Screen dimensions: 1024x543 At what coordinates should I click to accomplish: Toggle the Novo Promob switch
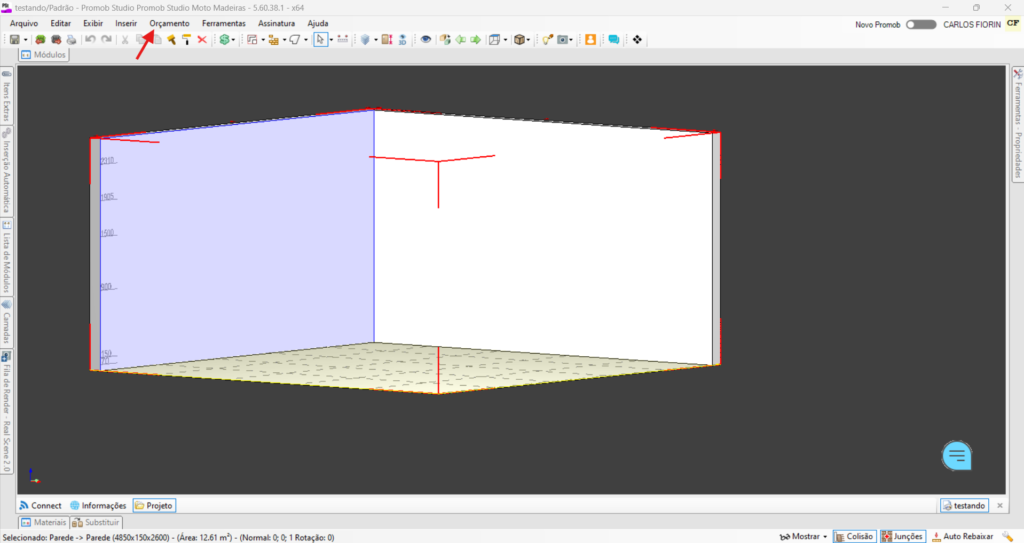920,24
